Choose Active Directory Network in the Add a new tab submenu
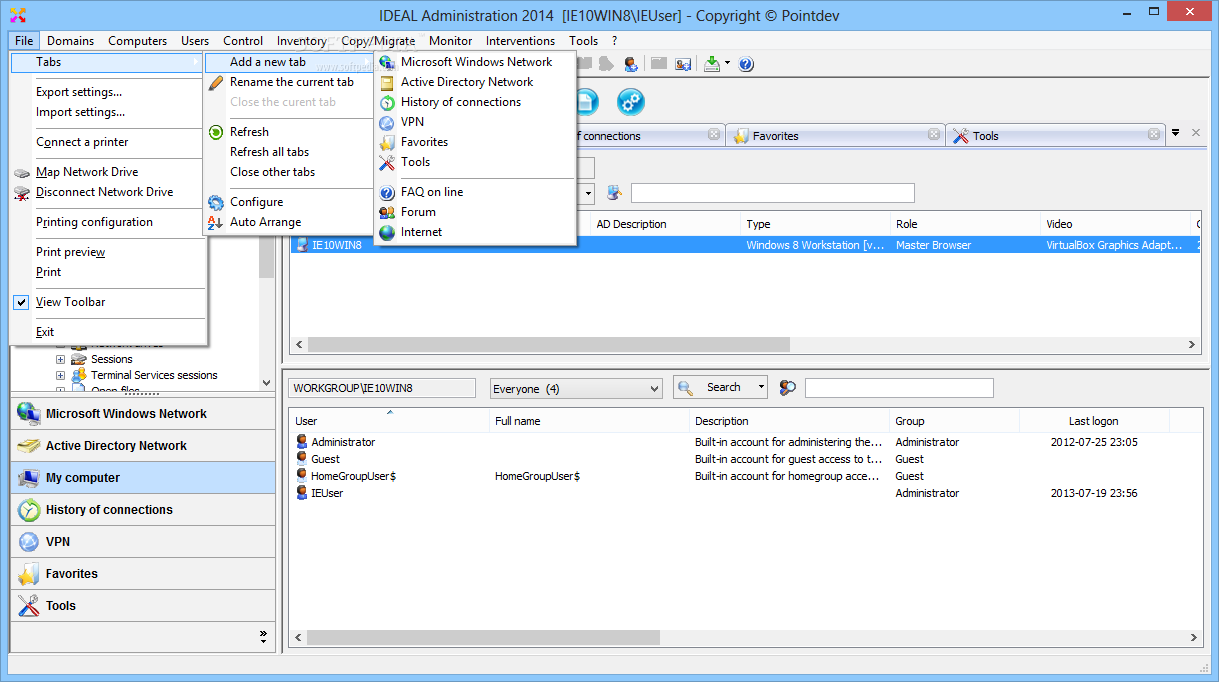This screenshot has width=1219, height=682. tap(467, 82)
